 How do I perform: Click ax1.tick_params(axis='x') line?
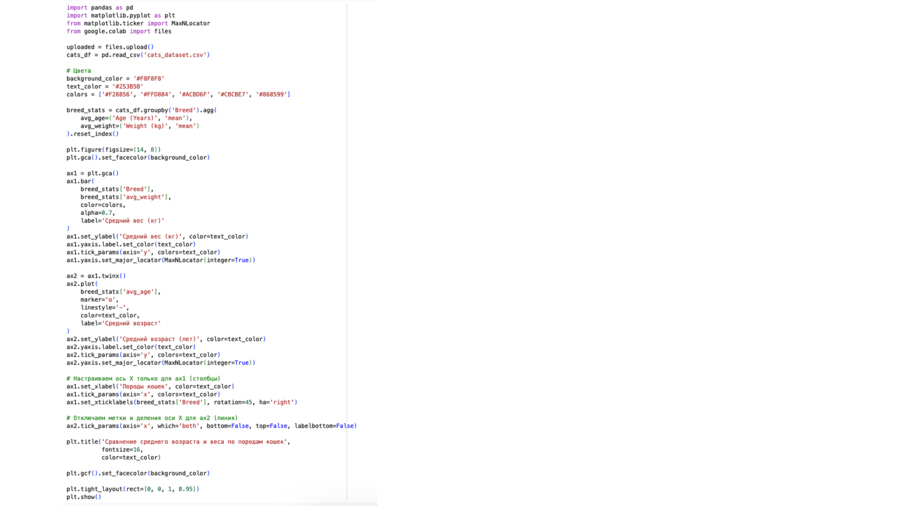pyautogui.click(x=143, y=395)
